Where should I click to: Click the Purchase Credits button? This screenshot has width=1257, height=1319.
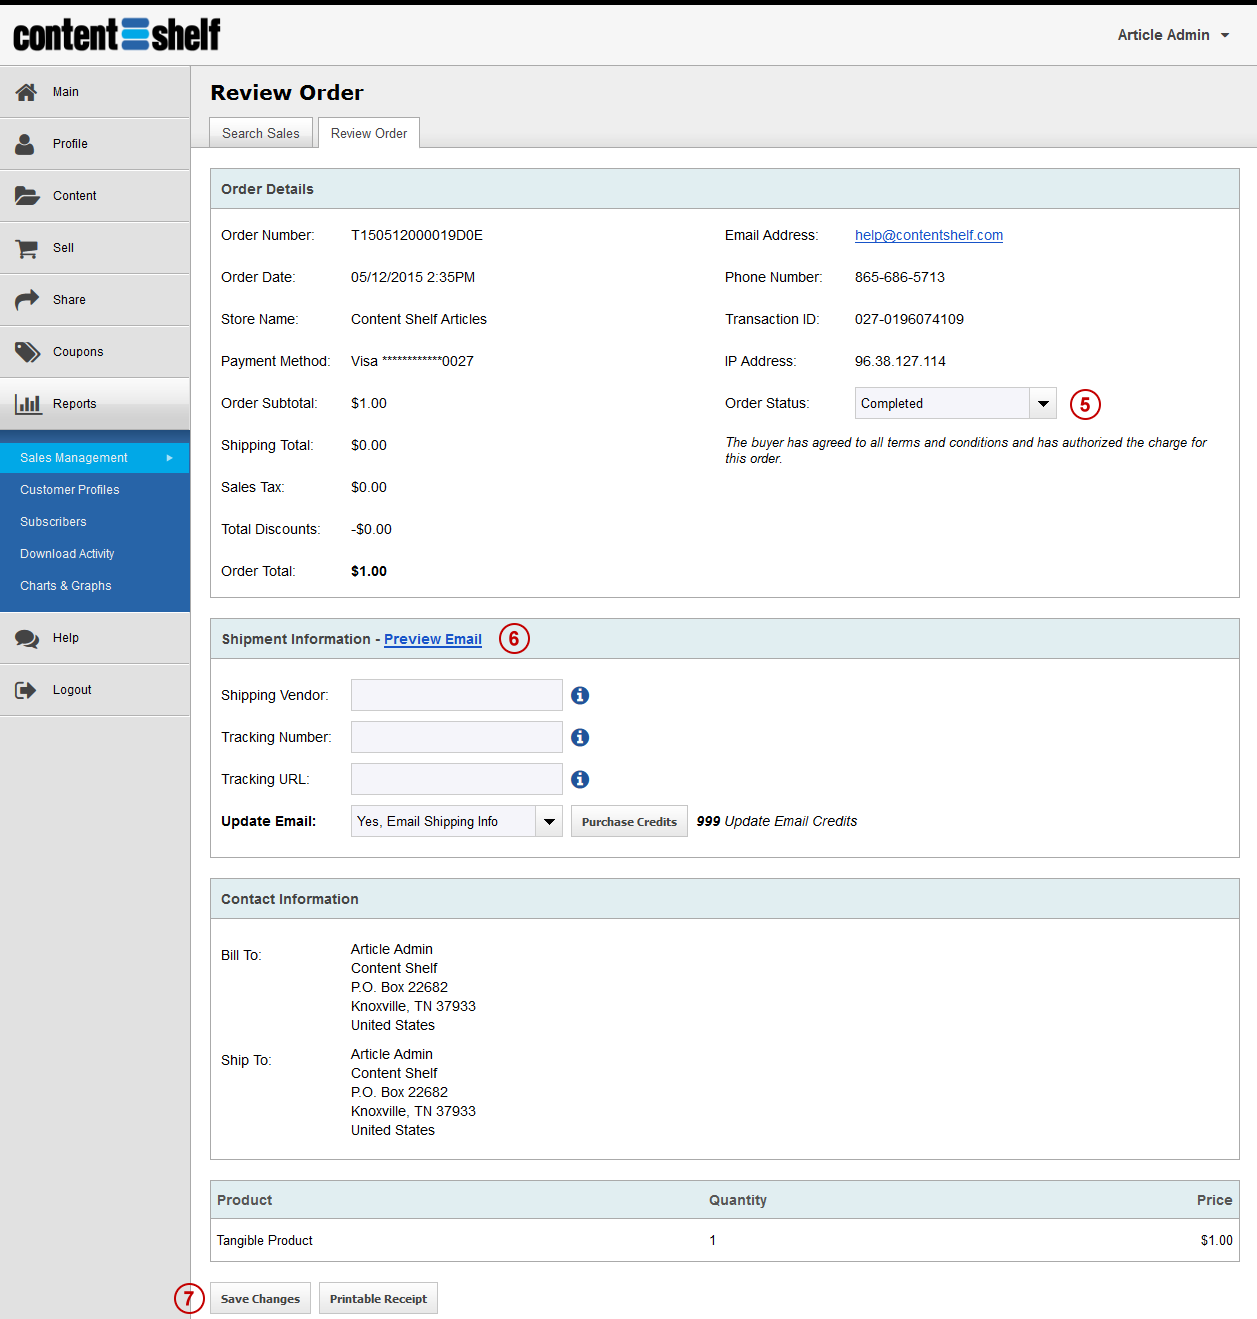click(629, 821)
